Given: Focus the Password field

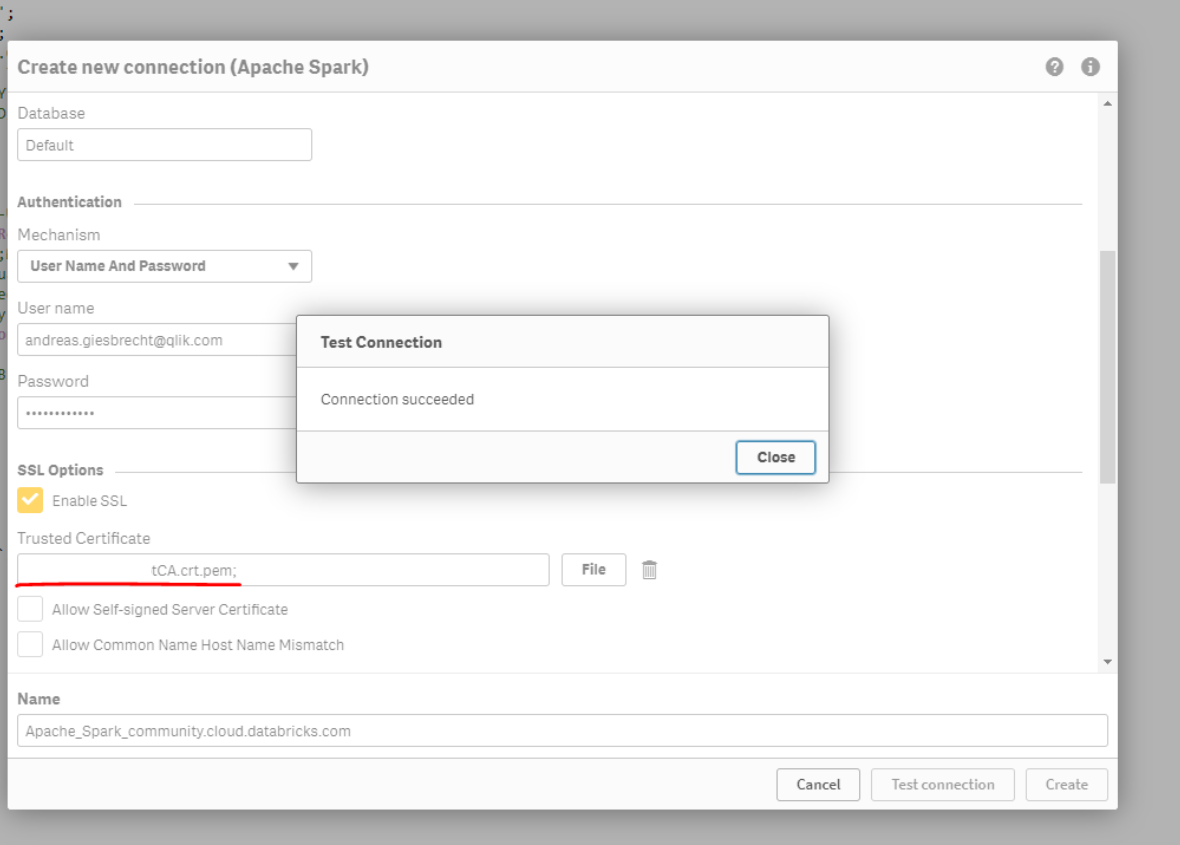Looking at the screenshot, I should (157, 413).
